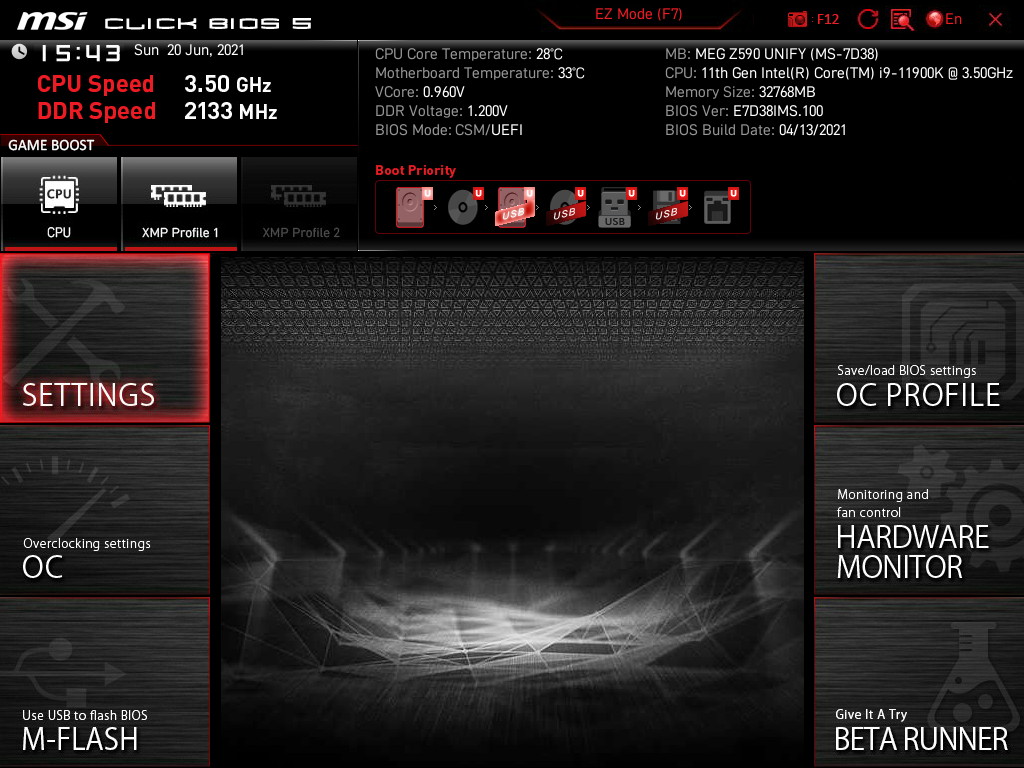The image size is (1024, 768).
Task: Click the MB: MEG Z590 UNIFY text
Action: pos(772,54)
